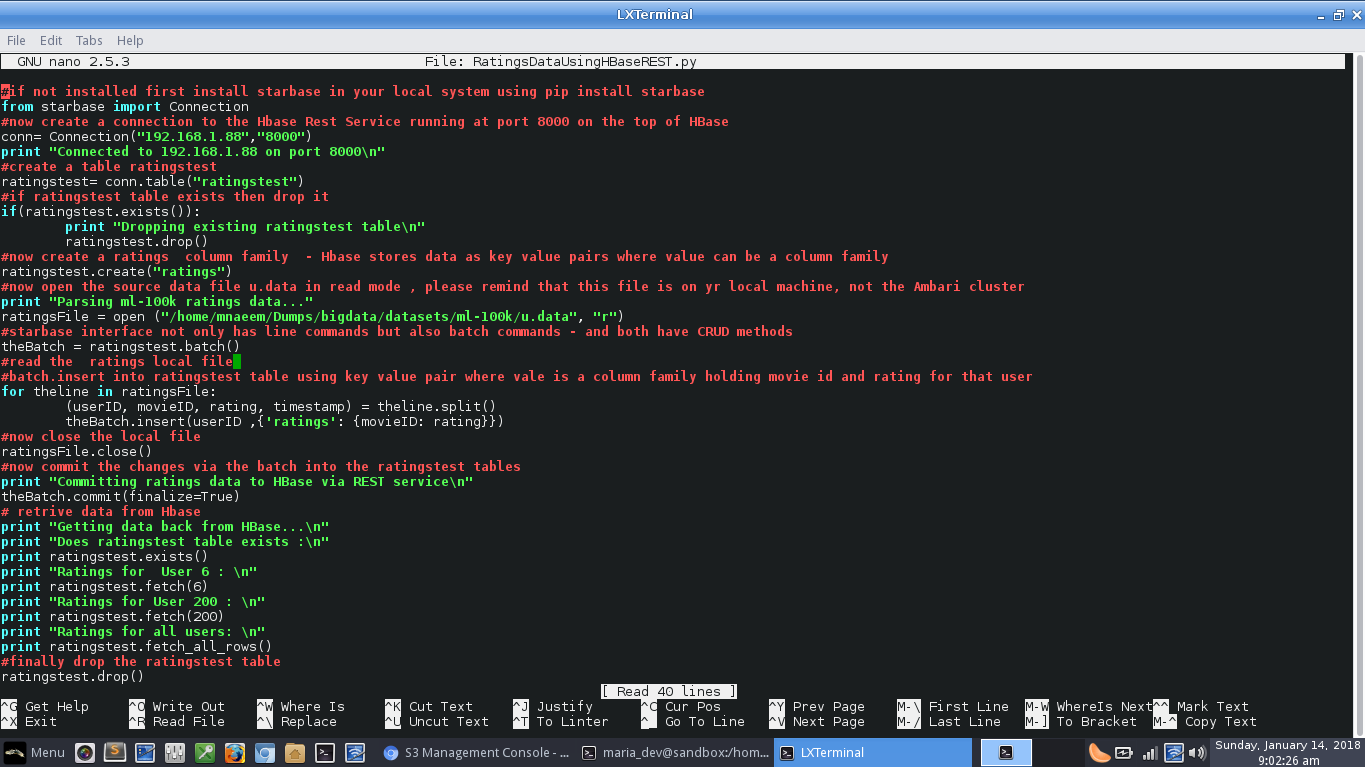The image size is (1365, 767).
Task: Open the blue screen app launcher icon
Action: [145, 752]
